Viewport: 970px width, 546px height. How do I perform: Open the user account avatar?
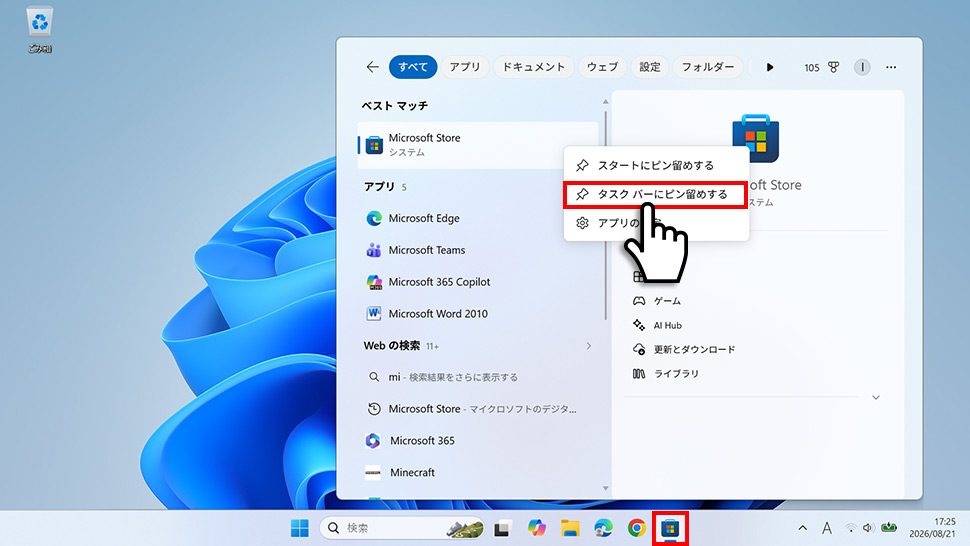tap(862, 67)
